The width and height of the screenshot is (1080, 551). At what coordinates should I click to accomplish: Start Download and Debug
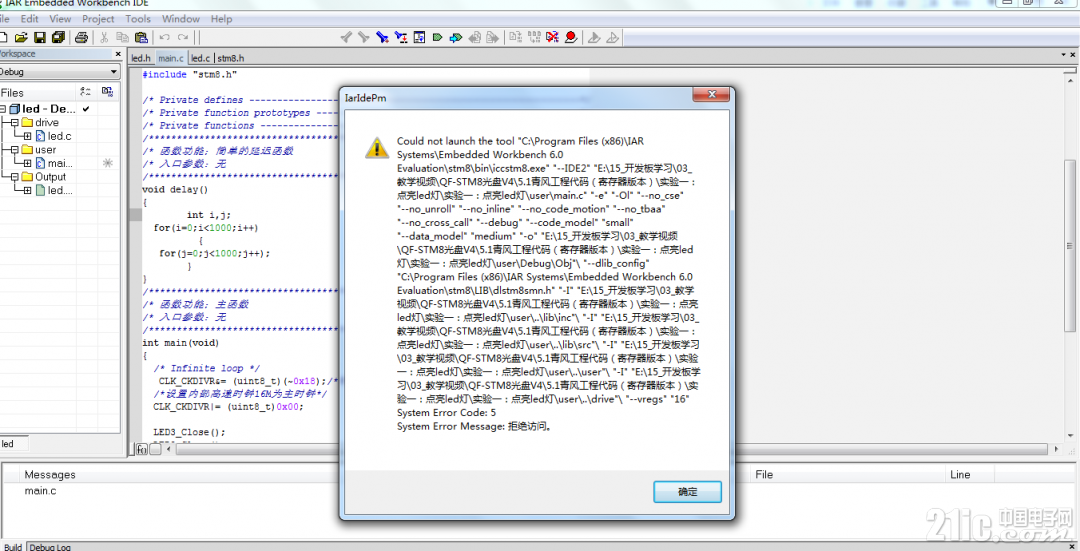pos(594,37)
